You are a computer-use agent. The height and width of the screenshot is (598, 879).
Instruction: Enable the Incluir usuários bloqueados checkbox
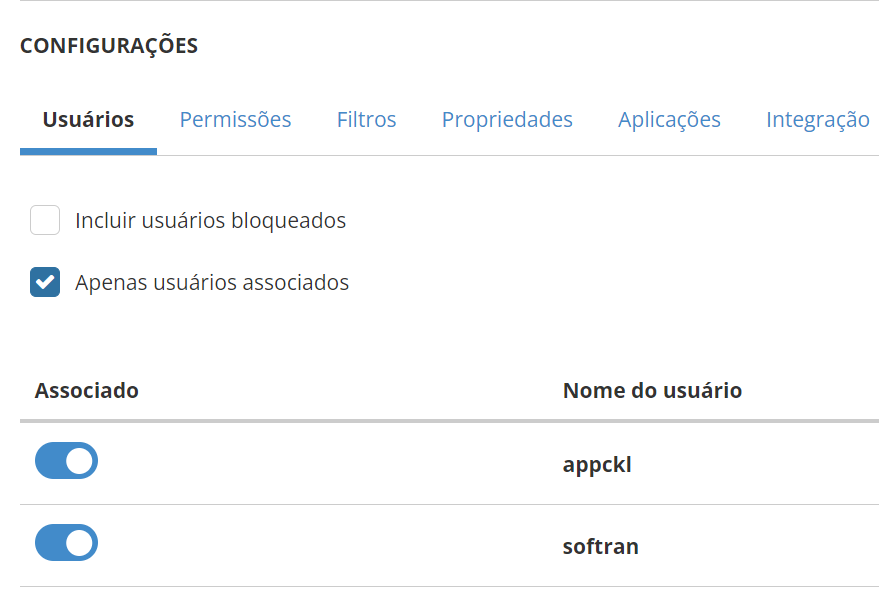click(x=45, y=220)
